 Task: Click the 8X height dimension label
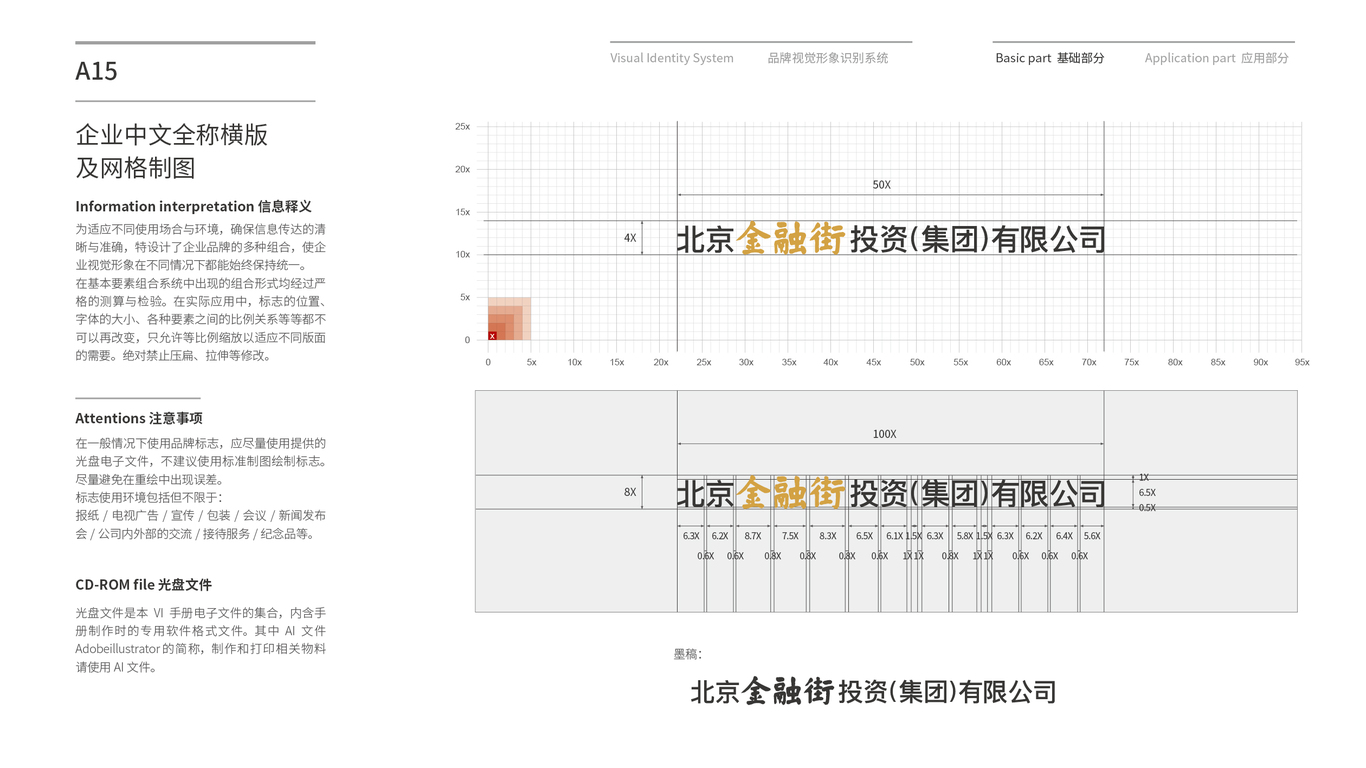(630, 492)
